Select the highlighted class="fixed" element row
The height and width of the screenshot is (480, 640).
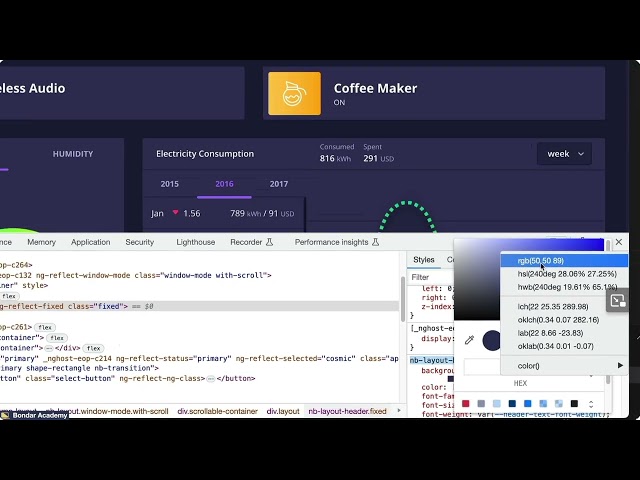point(199,306)
